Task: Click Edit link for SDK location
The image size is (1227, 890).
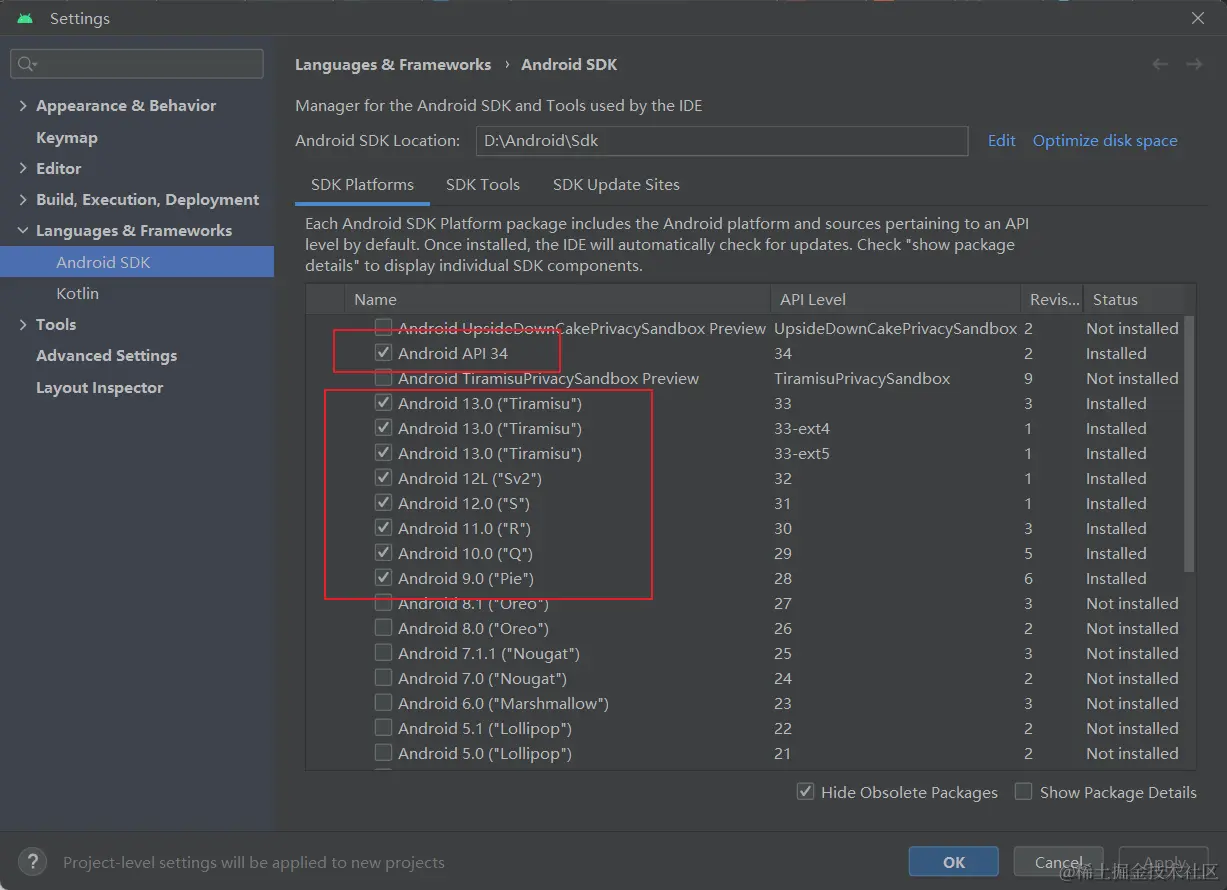Action: [1001, 141]
